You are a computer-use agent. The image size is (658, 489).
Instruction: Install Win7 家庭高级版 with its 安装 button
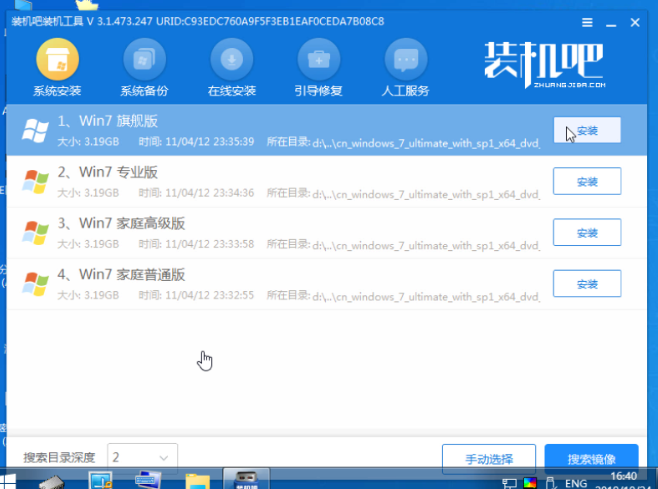click(x=587, y=233)
